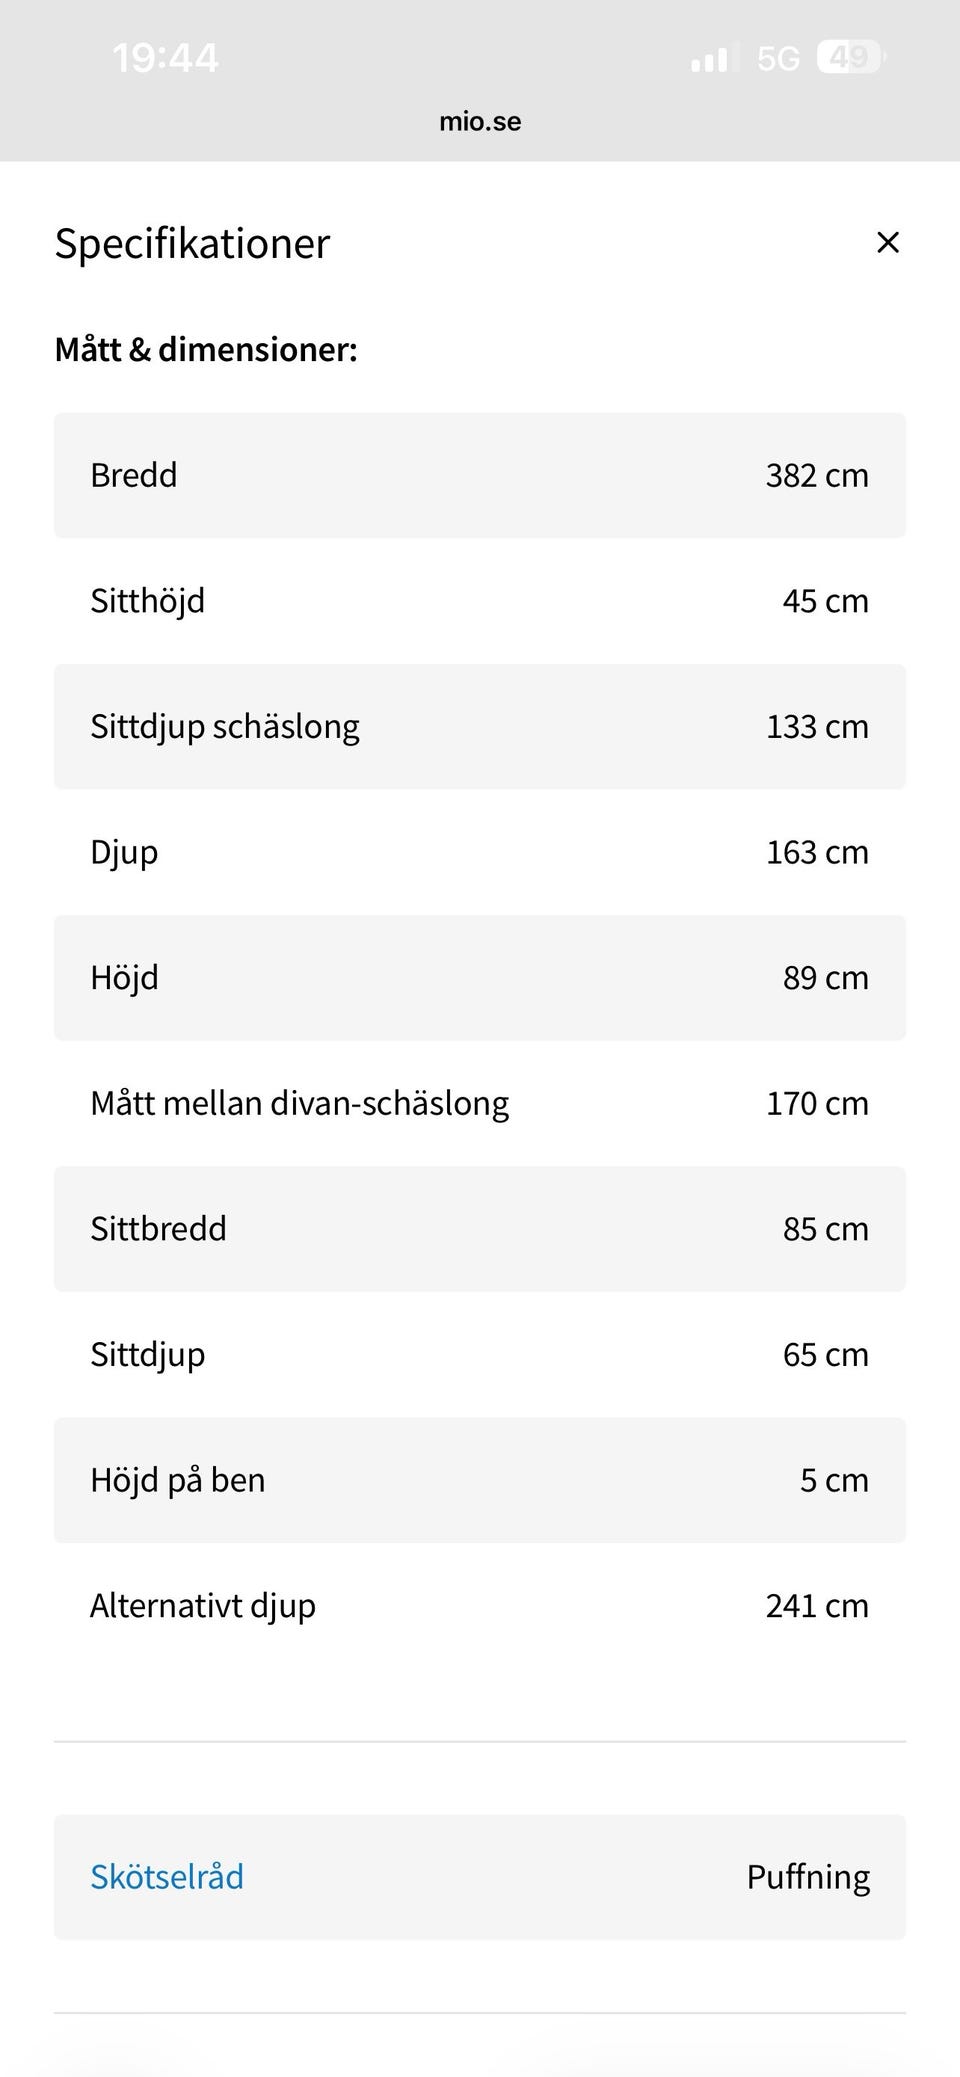Tap the 5G network indicator
Image resolution: width=960 pixels, height=2077 pixels.
[778, 59]
